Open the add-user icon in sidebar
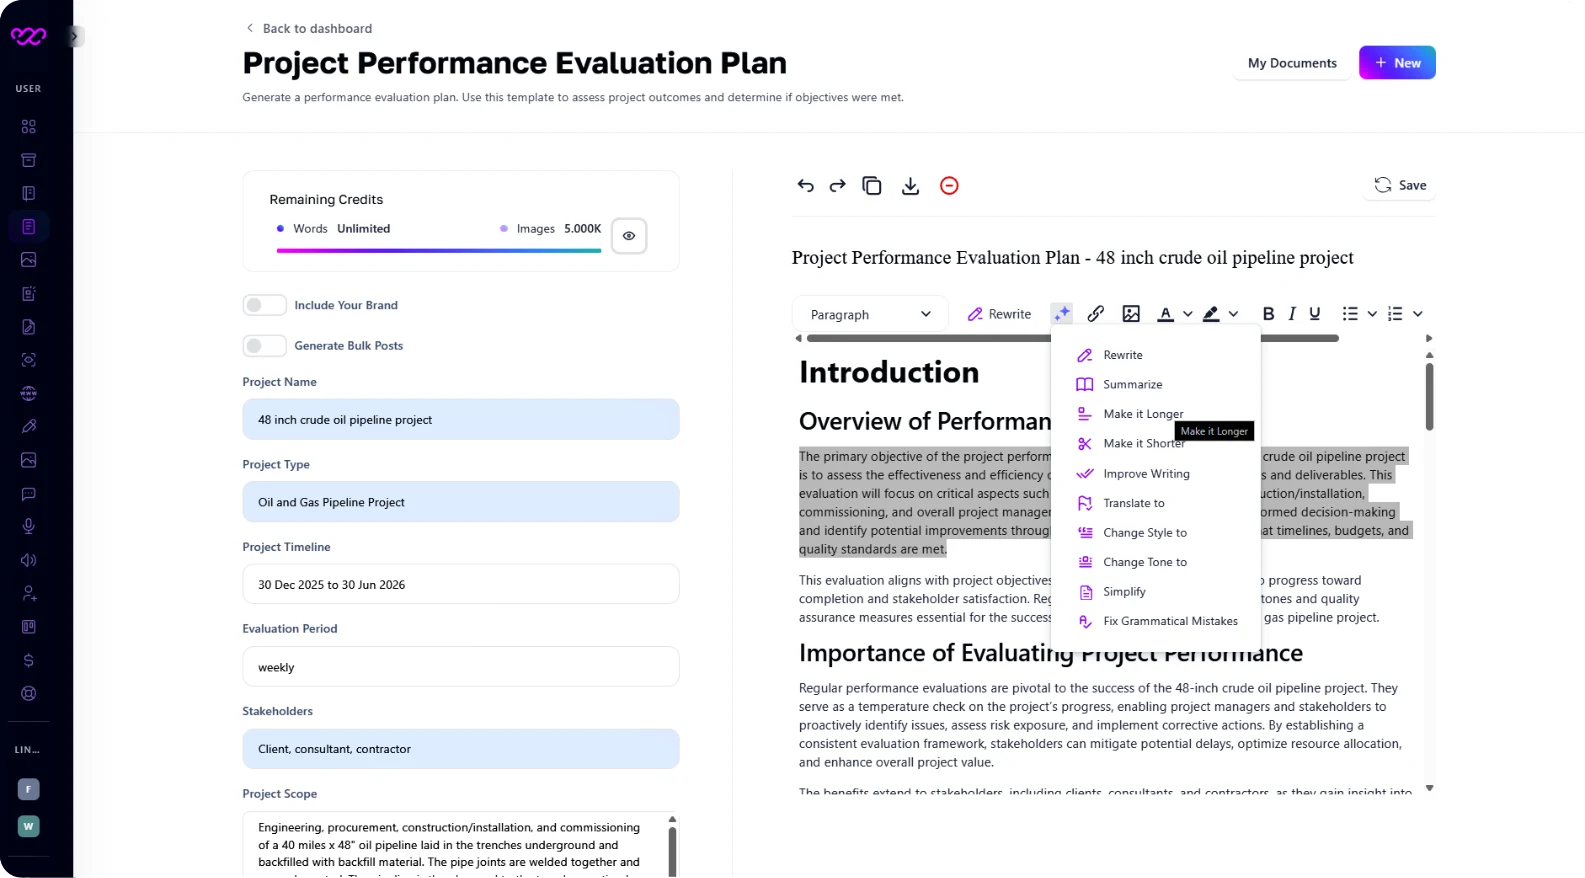Viewport: 1585px width, 878px height. click(28, 593)
